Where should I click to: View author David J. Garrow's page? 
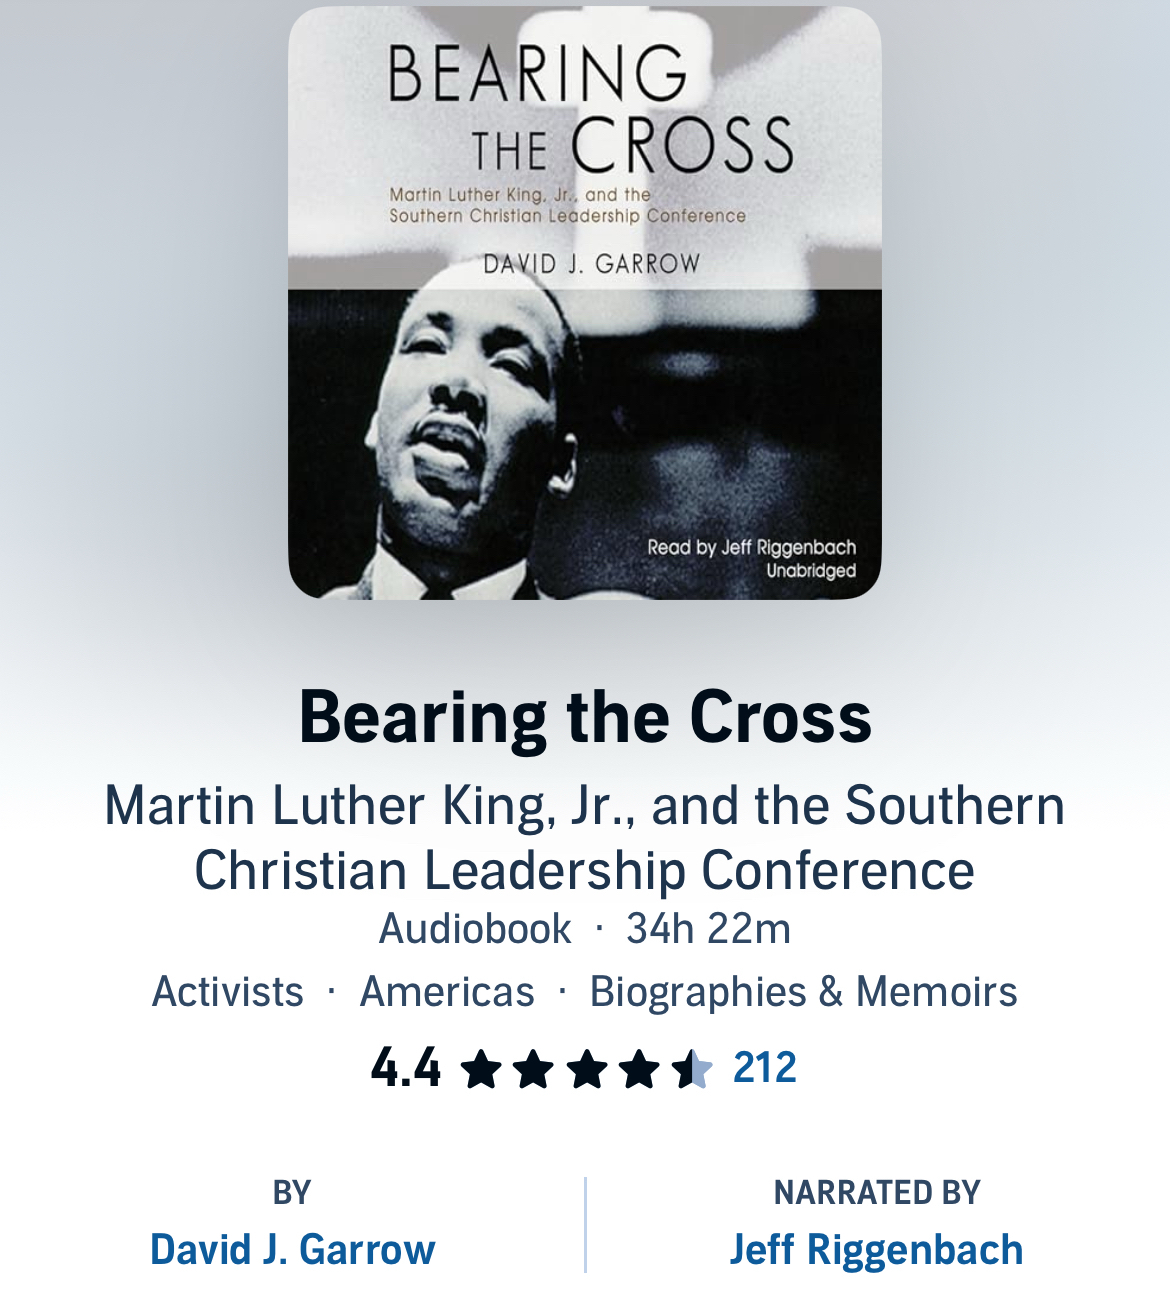pos(293,1250)
